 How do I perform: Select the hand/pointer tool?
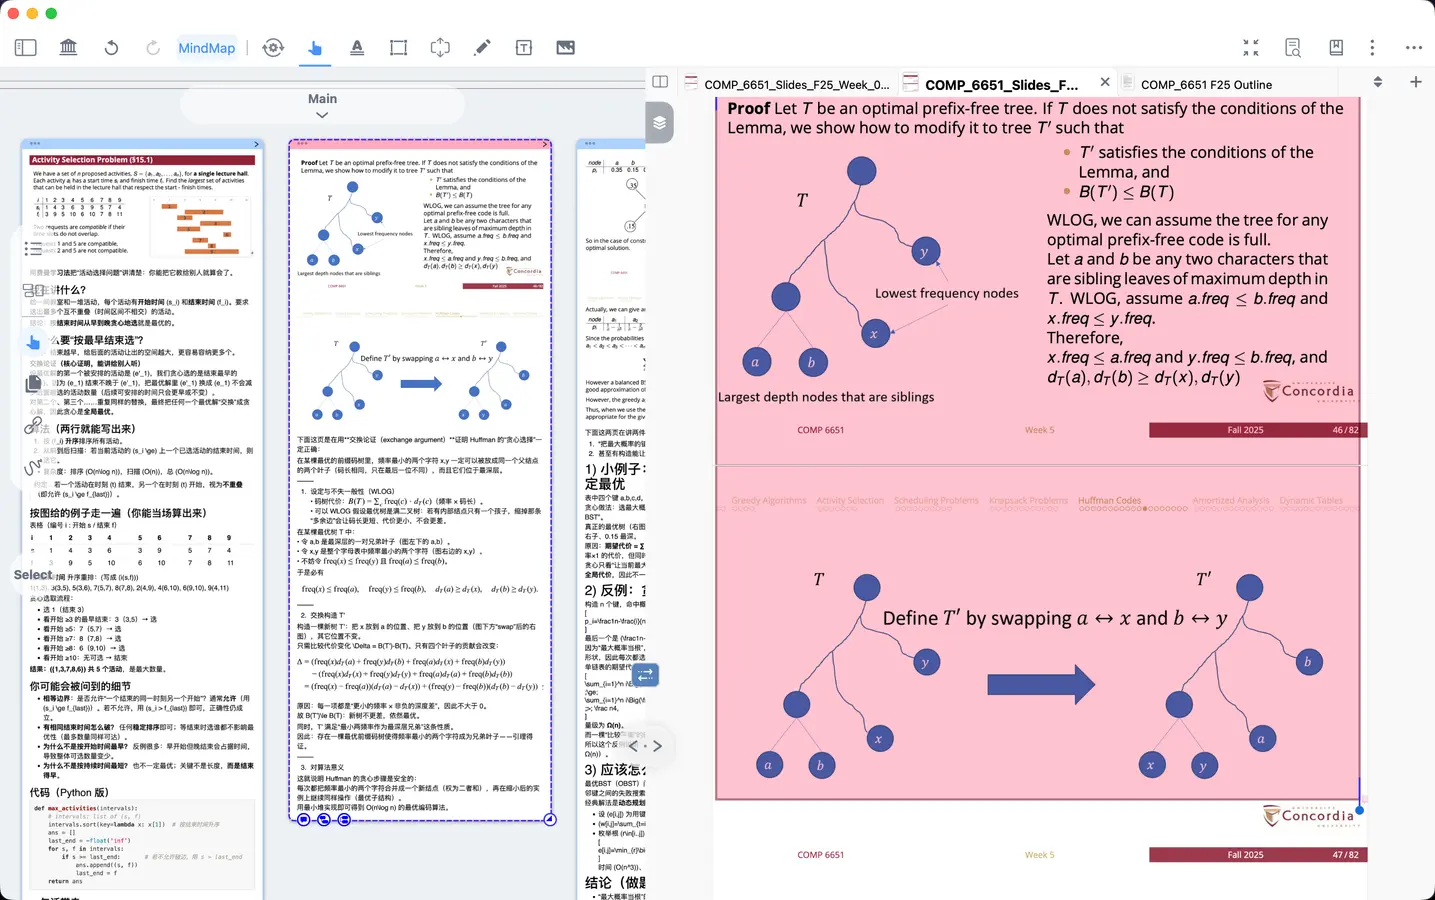coord(315,48)
